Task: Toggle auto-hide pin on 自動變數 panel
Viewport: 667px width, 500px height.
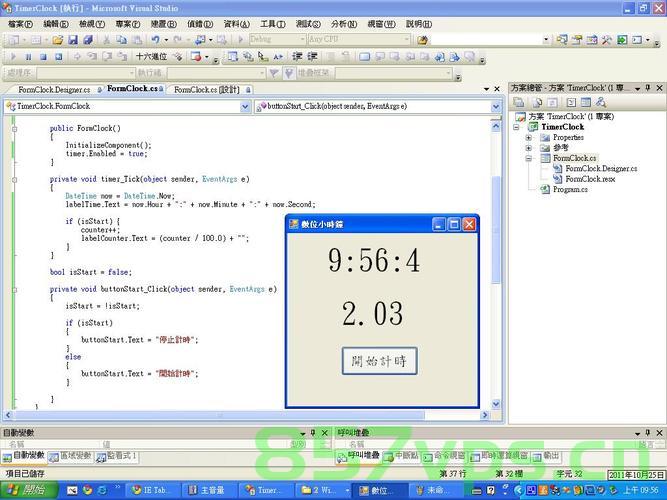Action: 313,433
